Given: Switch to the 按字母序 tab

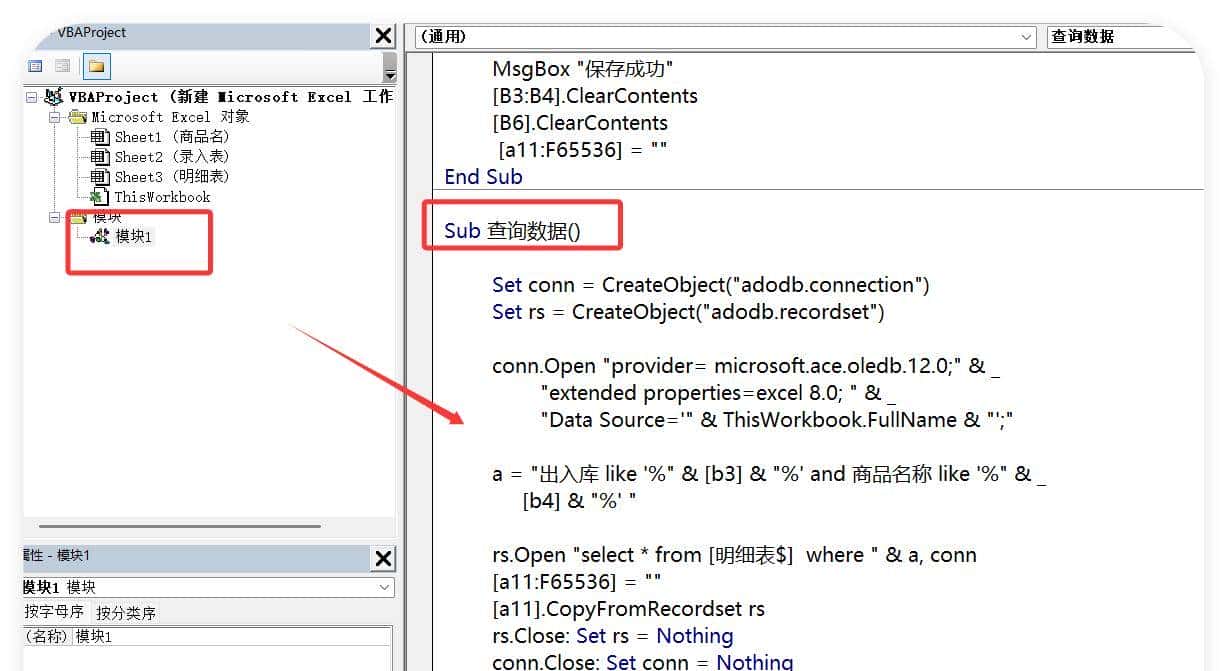Looking at the screenshot, I should [x=54, y=613].
